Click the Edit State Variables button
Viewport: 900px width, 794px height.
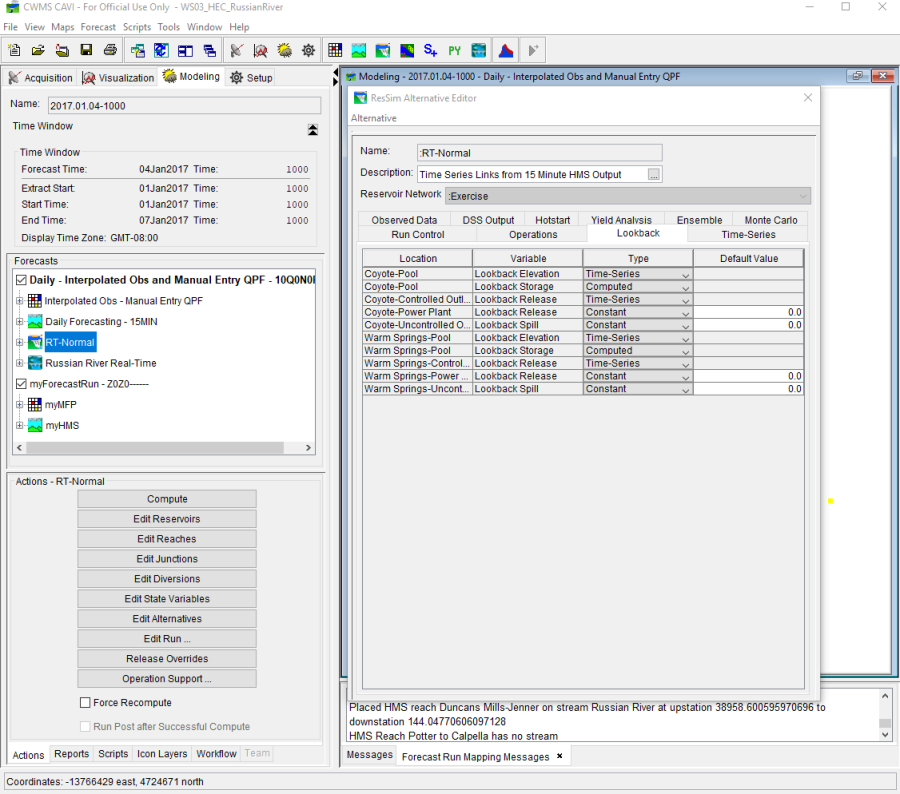167,598
